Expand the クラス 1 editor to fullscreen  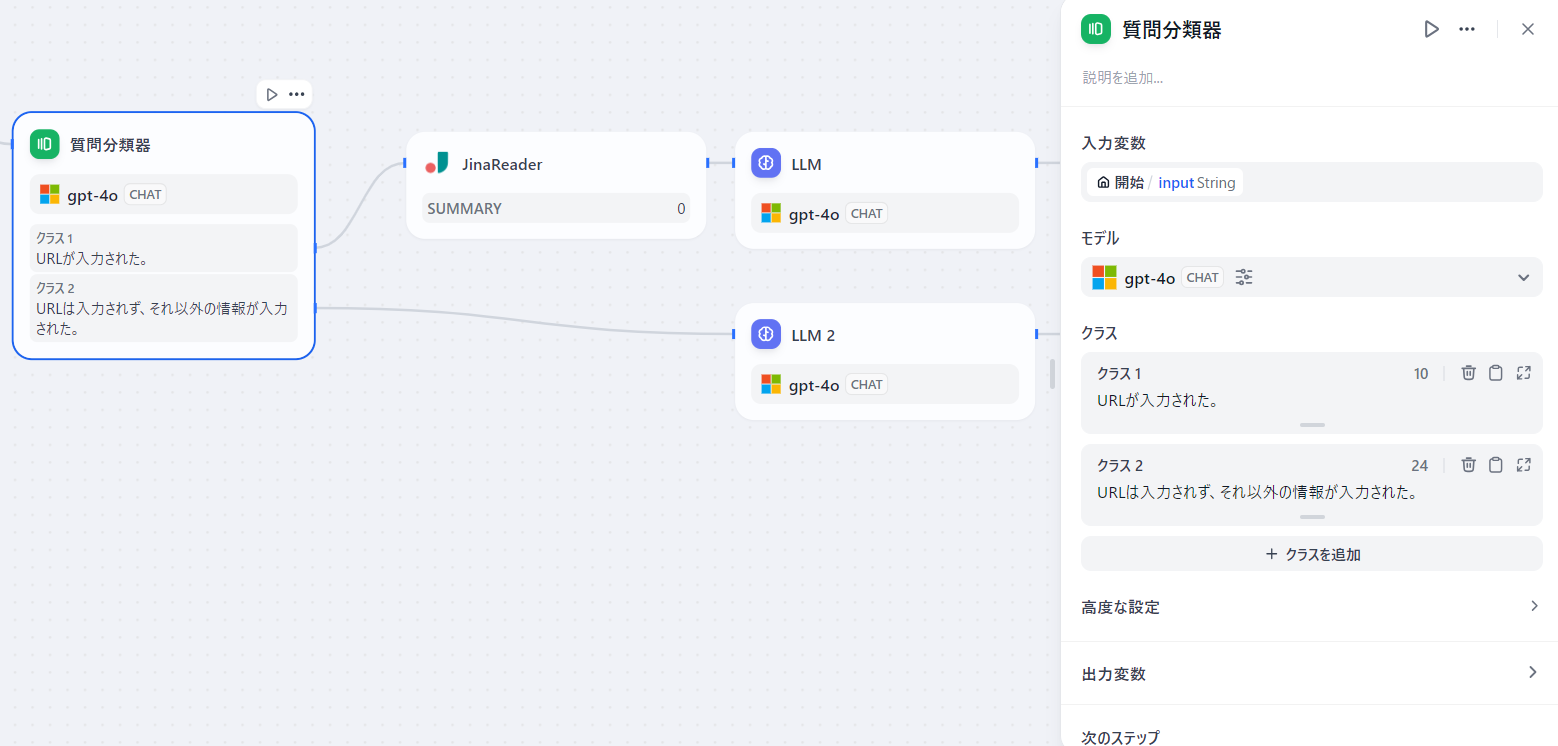(1524, 373)
